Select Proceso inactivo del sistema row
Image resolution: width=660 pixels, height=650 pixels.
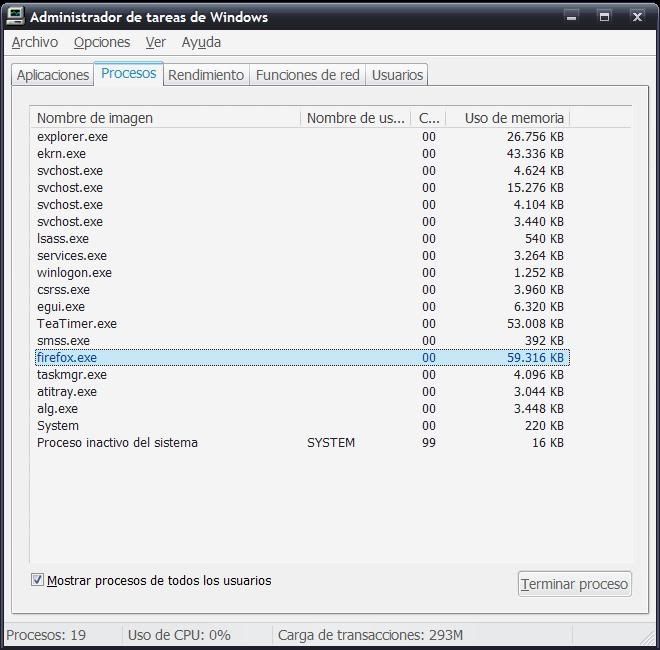tap(302, 442)
